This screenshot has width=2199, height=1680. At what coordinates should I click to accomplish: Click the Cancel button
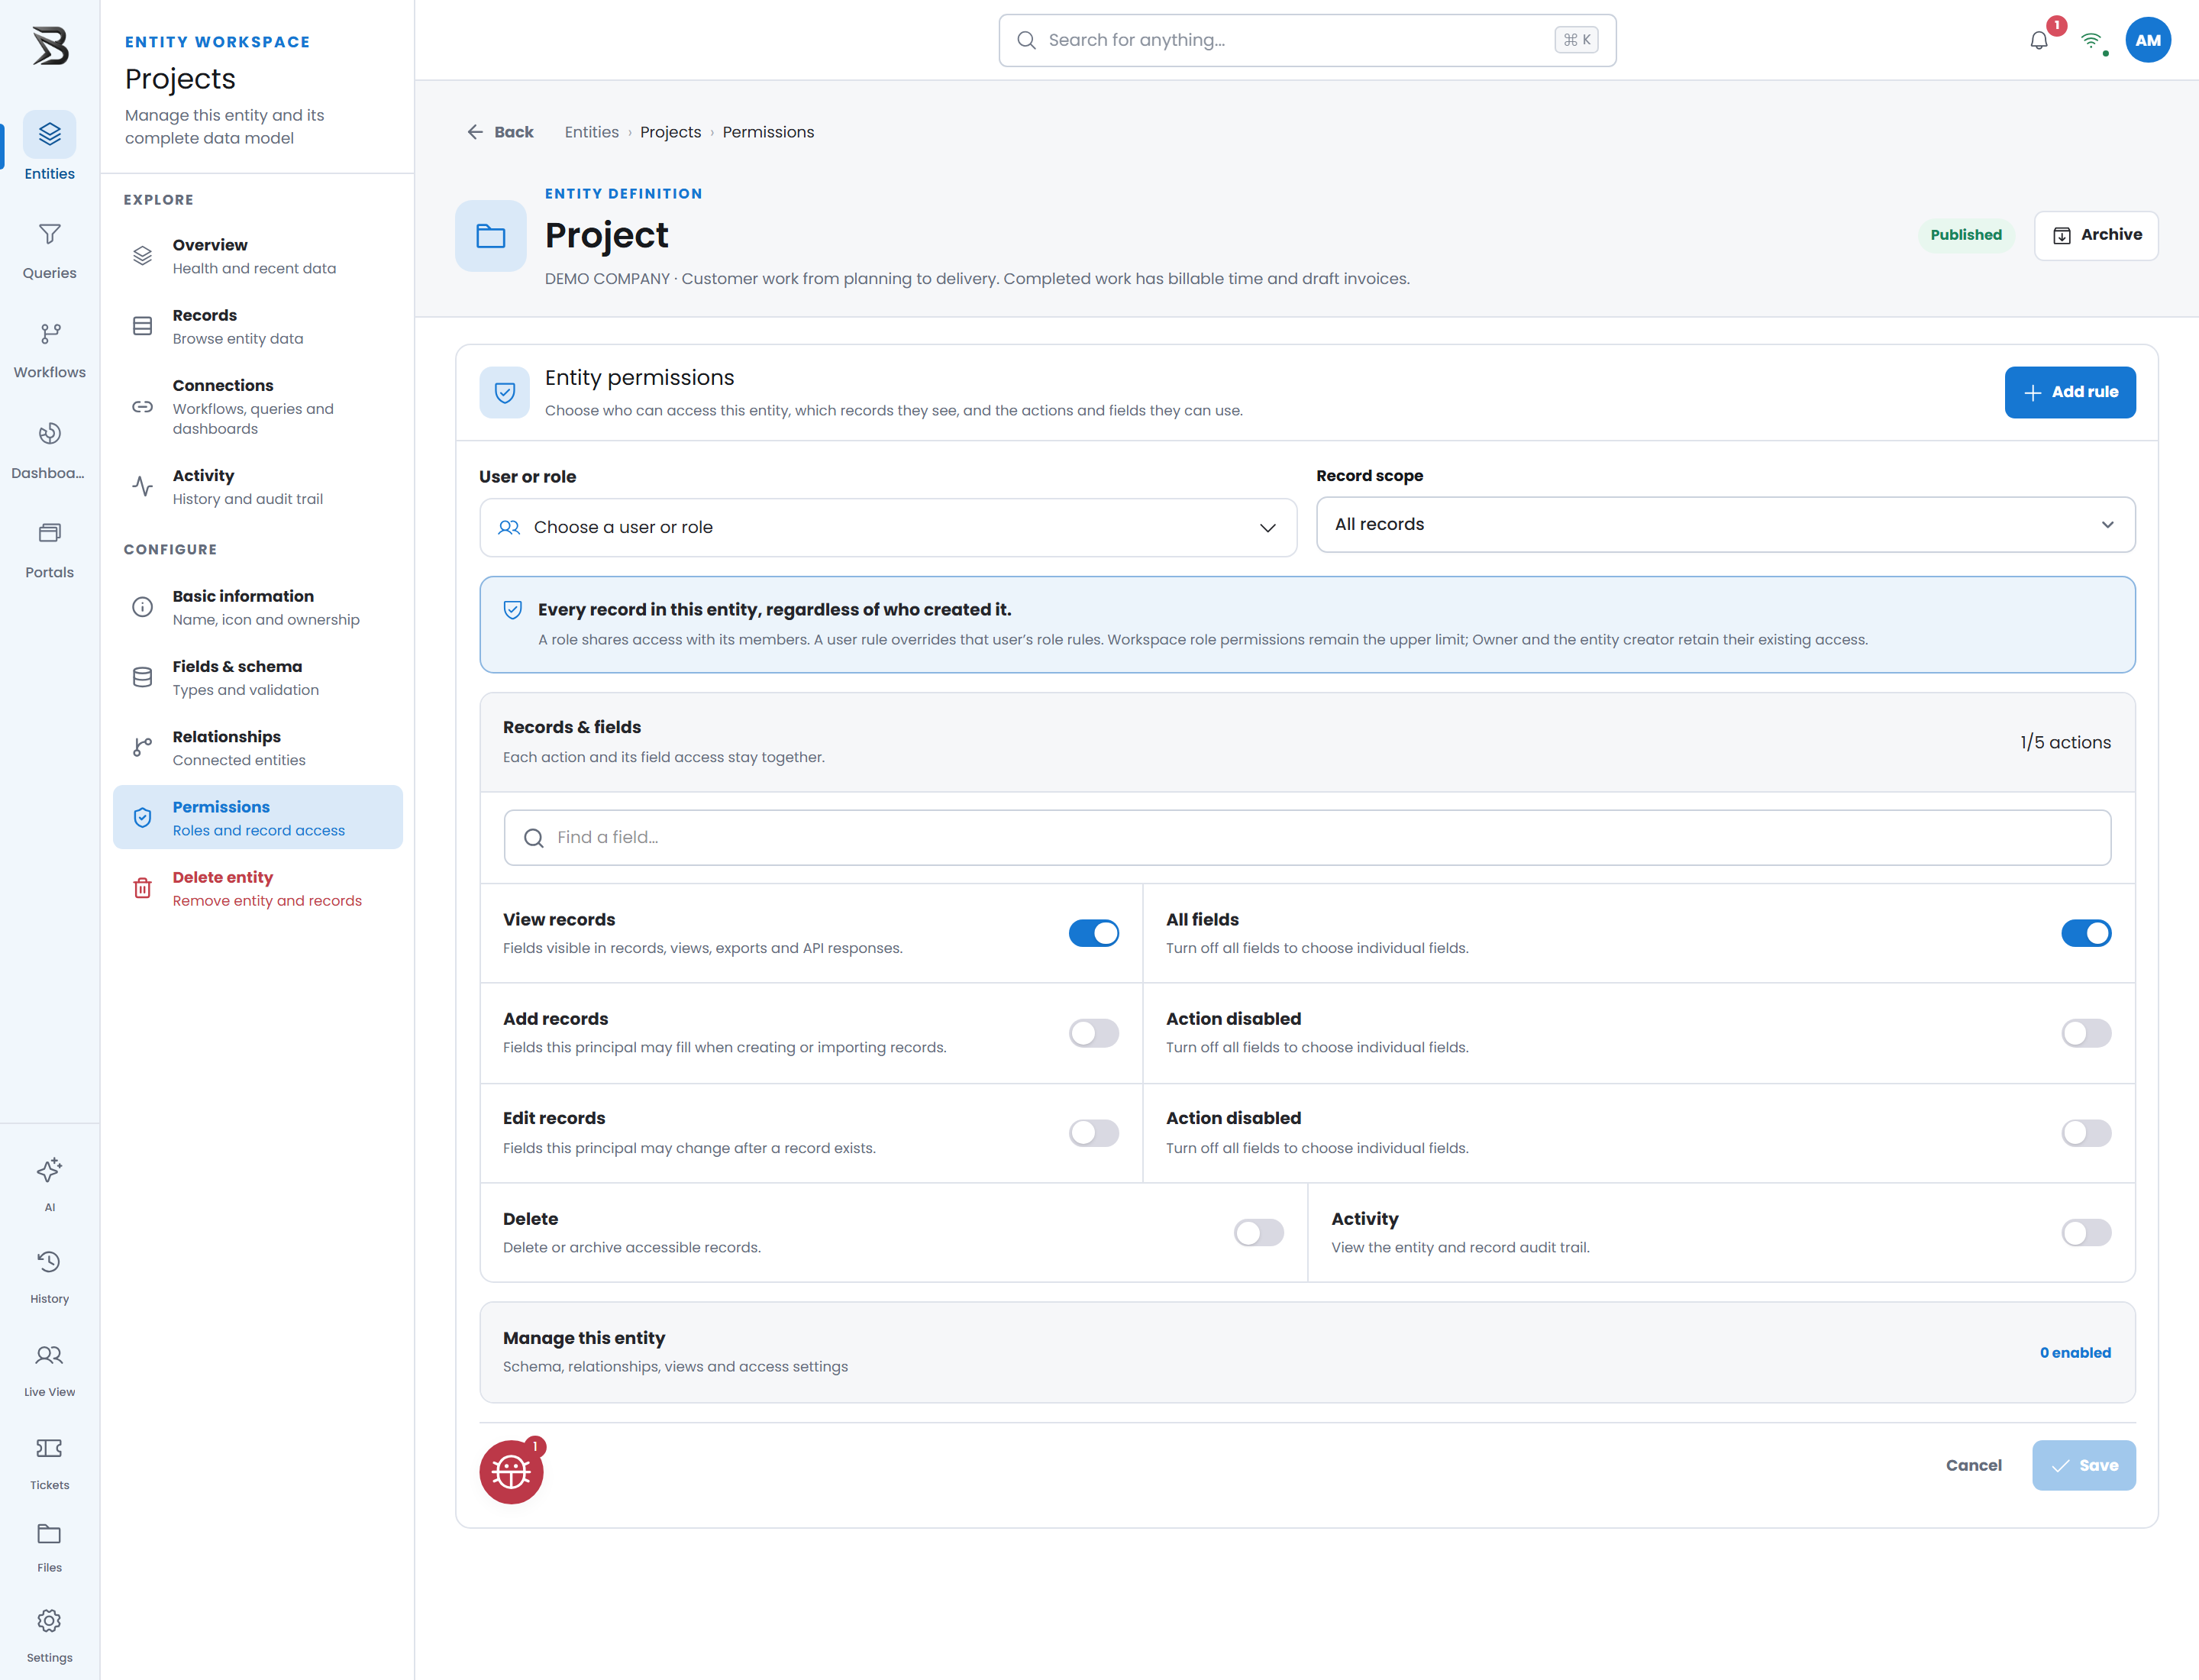click(x=1973, y=1465)
